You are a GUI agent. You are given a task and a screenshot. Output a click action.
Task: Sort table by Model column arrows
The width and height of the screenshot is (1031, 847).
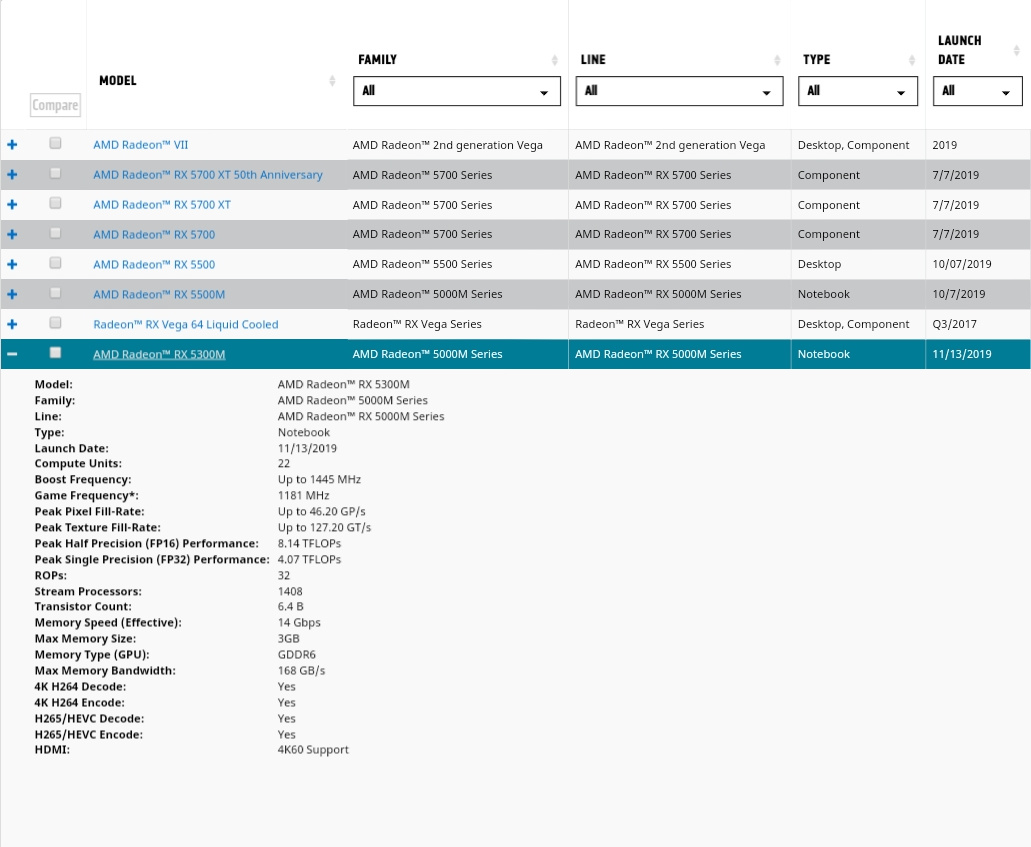[x=332, y=80]
